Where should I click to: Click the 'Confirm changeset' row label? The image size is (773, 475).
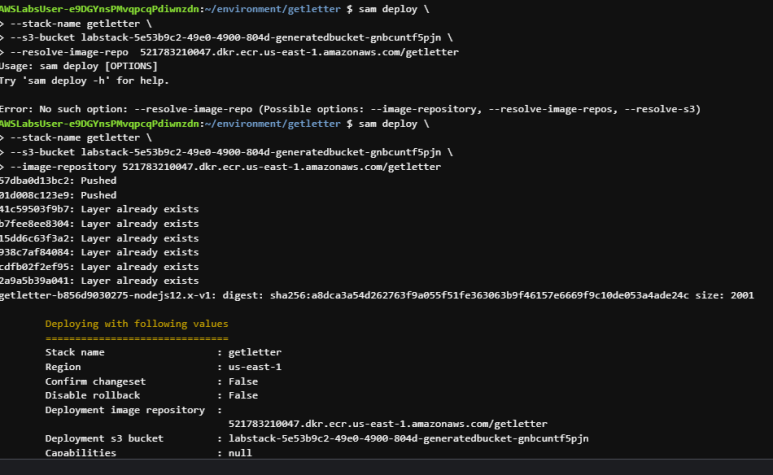95,382
